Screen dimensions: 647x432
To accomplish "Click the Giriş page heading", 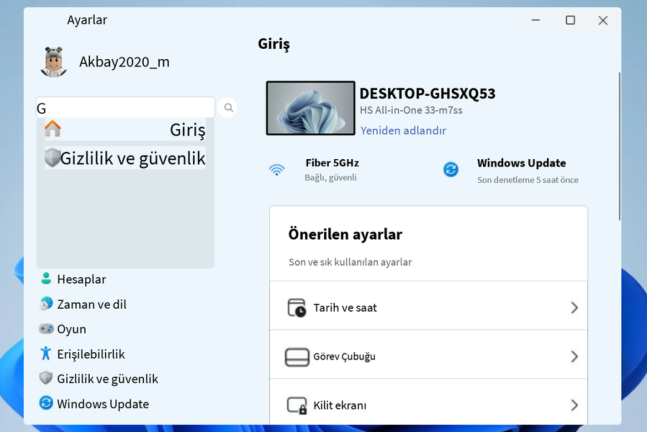I will tap(274, 44).
